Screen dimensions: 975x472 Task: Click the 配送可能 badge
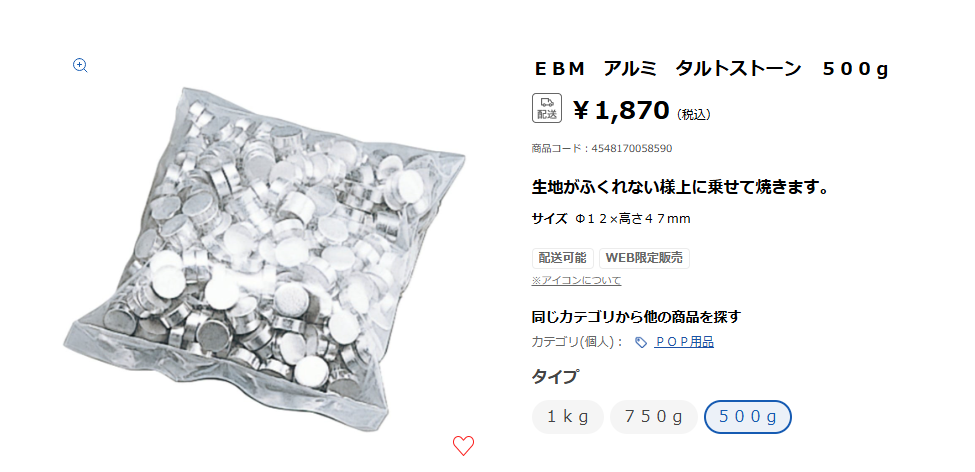point(562,257)
